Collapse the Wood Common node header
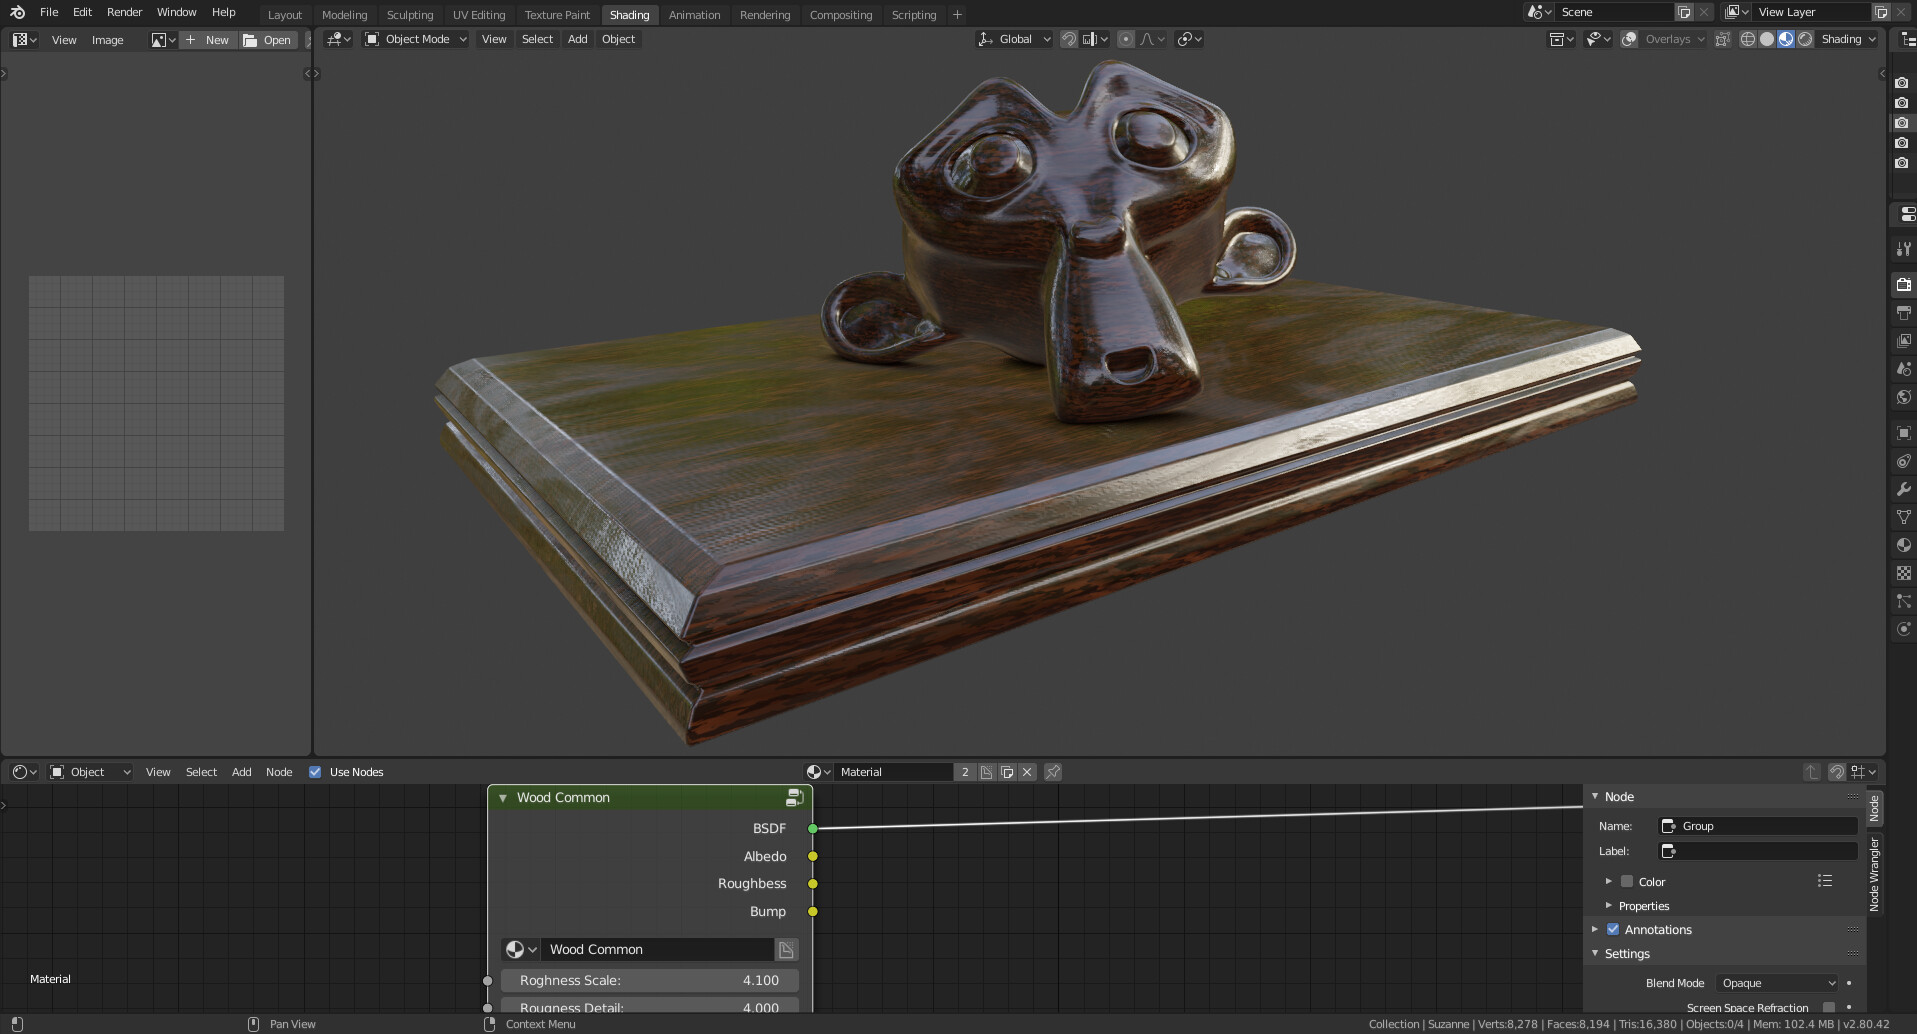The height and width of the screenshot is (1034, 1917). point(503,797)
